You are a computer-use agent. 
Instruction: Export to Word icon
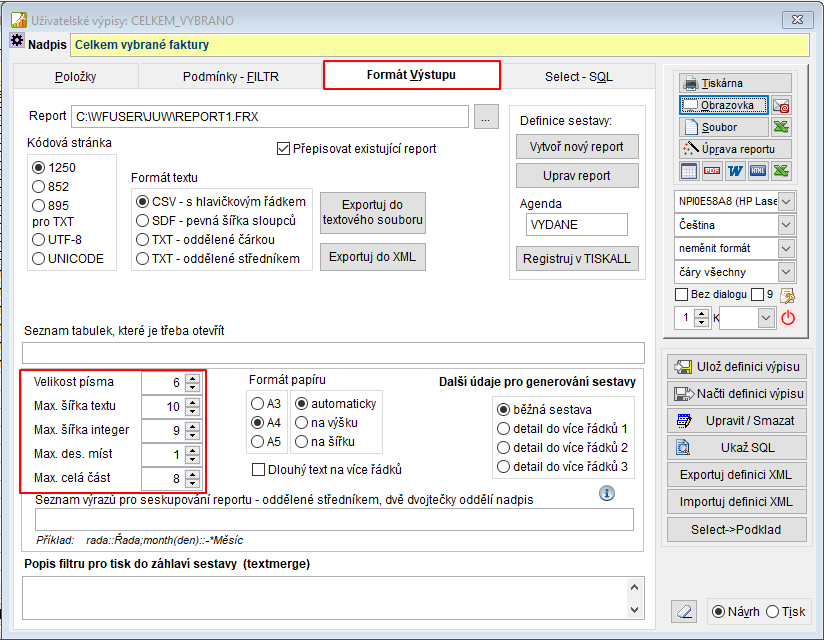735,171
